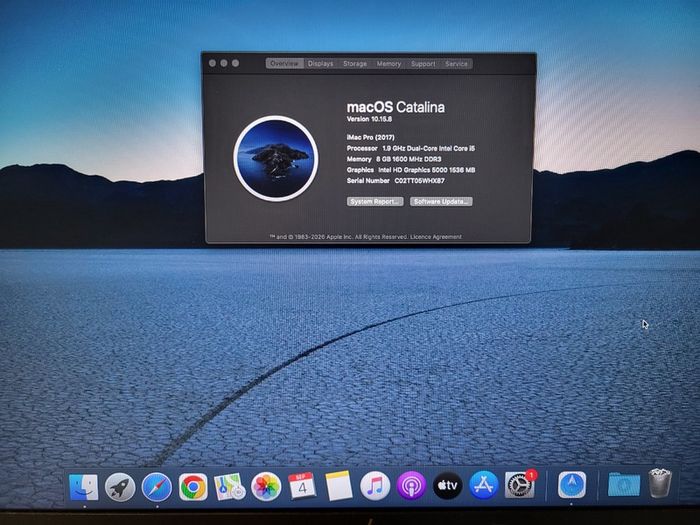Image resolution: width=700 pixels, height=525 pixels.
Task: Open Finder from the Dock
Action: pyautogui.click(x=83, y=487)
